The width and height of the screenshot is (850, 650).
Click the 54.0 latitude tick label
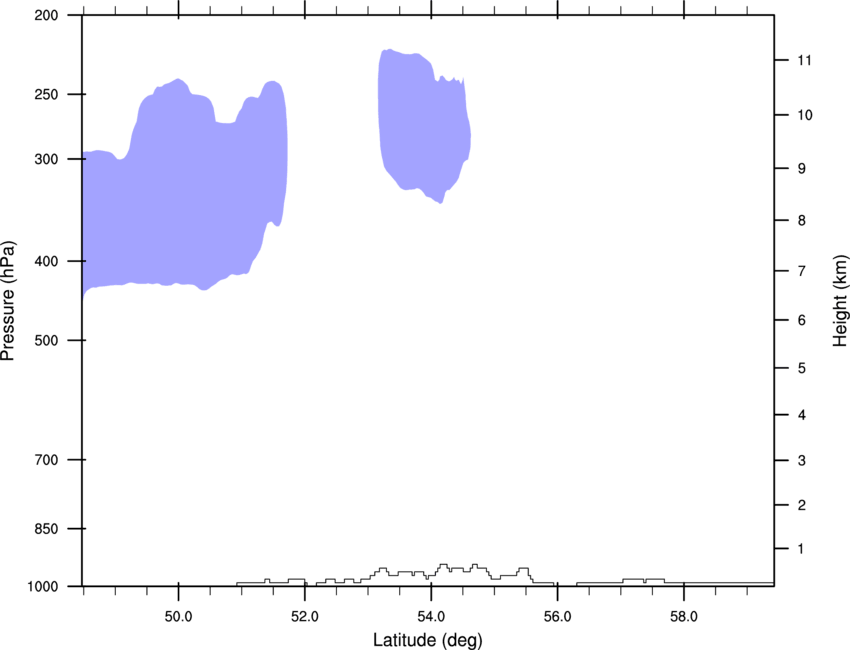click(x=431, y=616)
